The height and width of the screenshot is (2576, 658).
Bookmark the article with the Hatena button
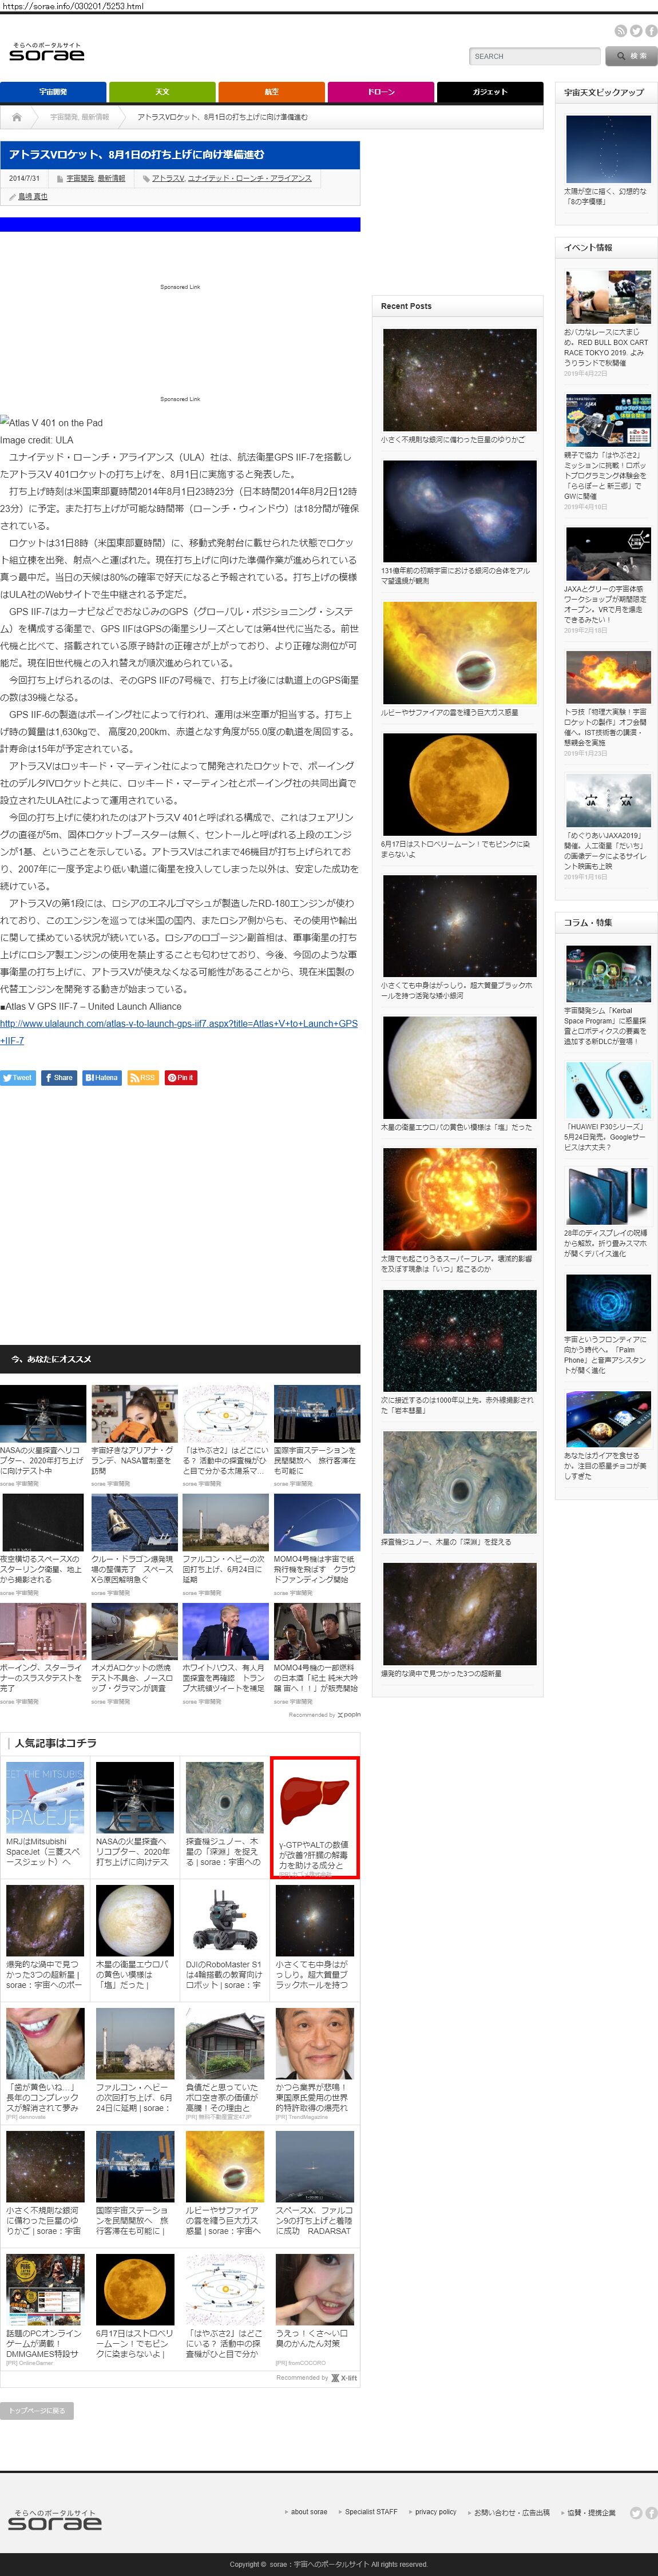pyautogui.click(x=101, y=1077)
